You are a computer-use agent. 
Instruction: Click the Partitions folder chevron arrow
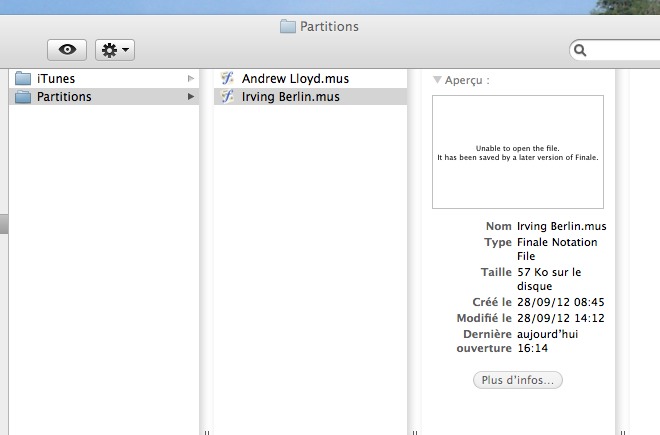[191, 97]
